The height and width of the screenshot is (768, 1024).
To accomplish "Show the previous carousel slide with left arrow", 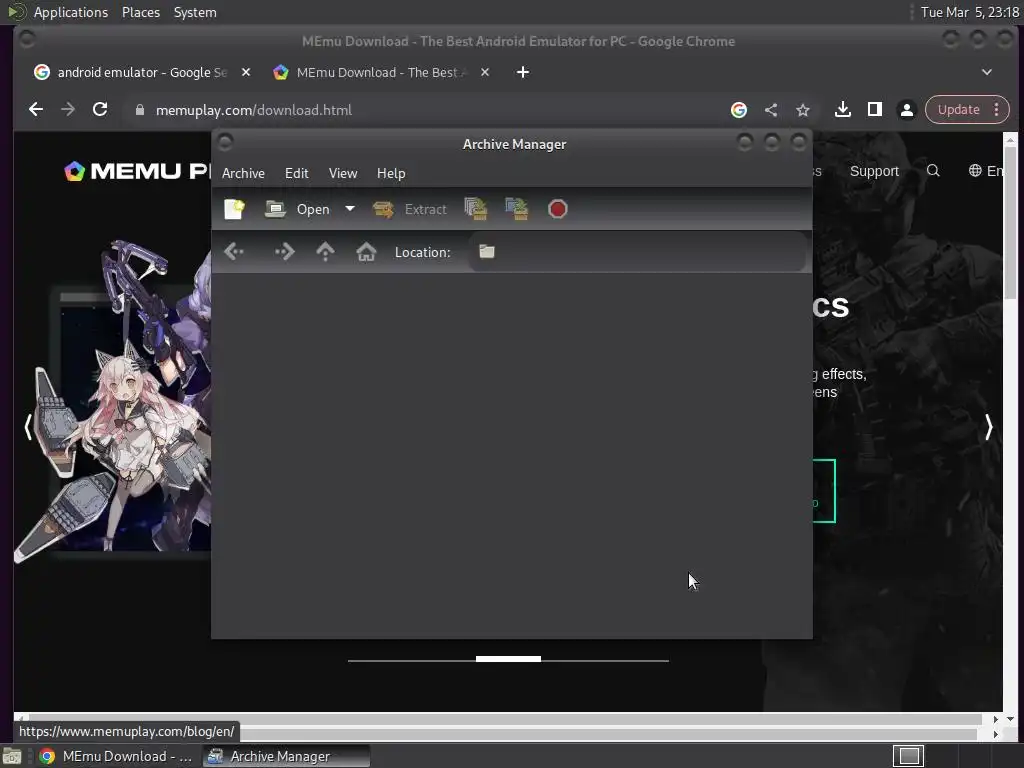I will (x=28, y=427).
